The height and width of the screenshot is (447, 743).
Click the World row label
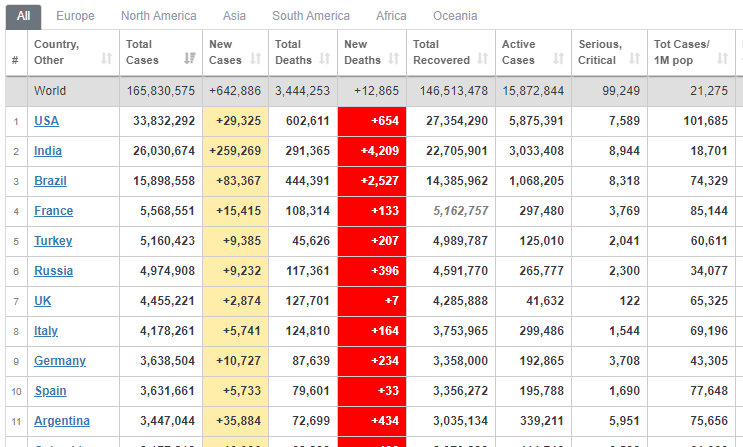(x=50, y=91)
